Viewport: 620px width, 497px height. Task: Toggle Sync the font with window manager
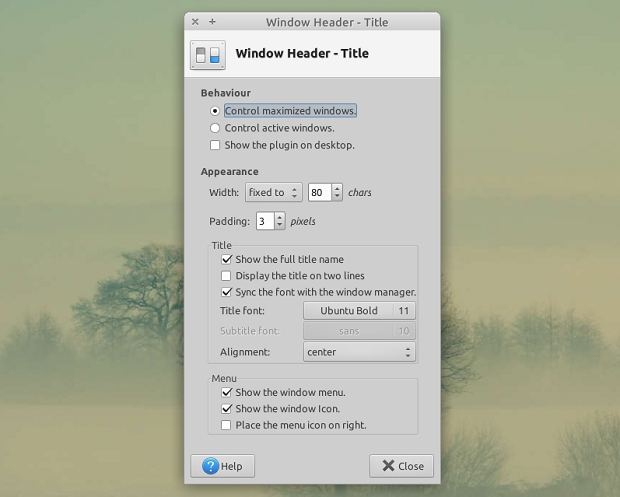tap(226, 292)
